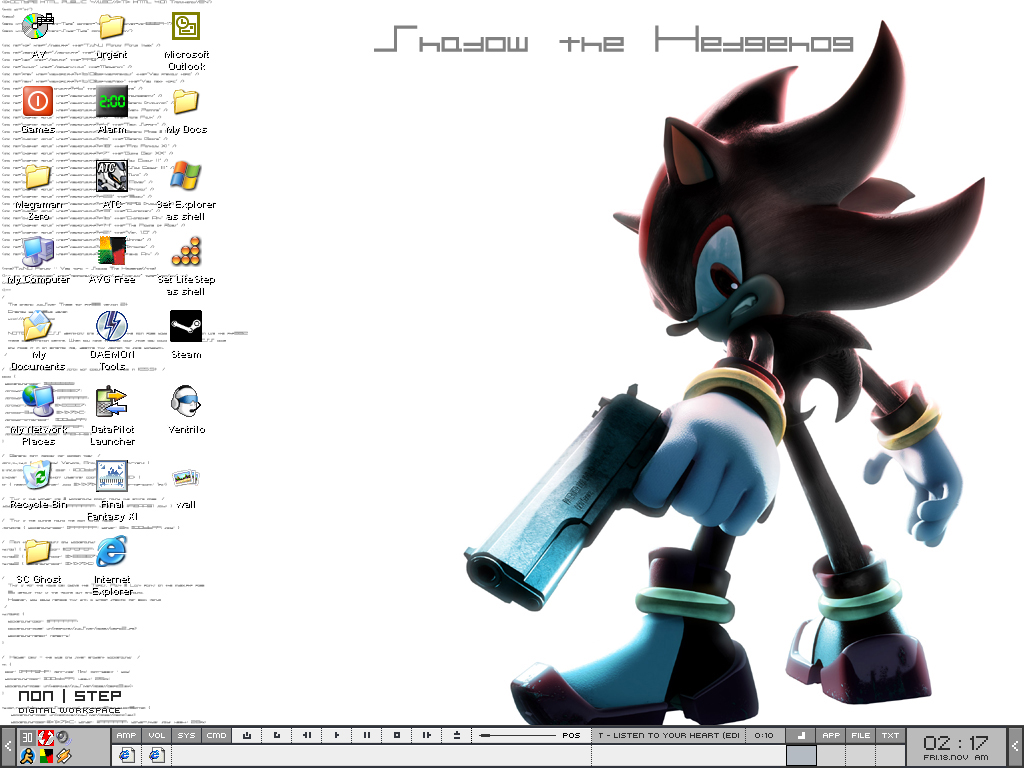Image resolution: width=1024 pixels, height=768 pixels.
Task: Click the speaker volume tray icon
Action: 63,738
